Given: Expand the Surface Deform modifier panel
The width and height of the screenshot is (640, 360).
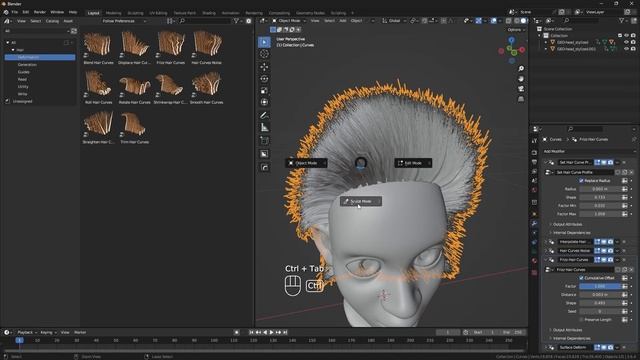Looking at the screenshot, I should pos(546,347).
